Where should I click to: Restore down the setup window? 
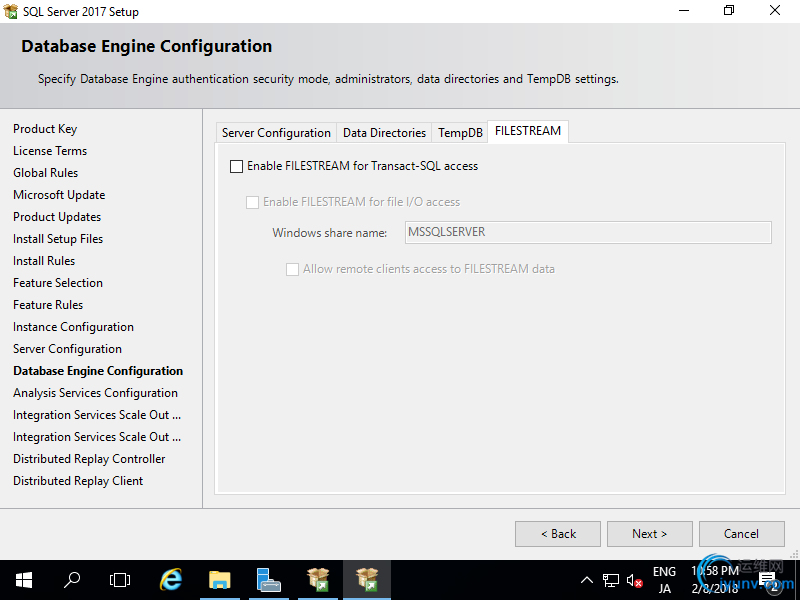click(x=729, y=11)
